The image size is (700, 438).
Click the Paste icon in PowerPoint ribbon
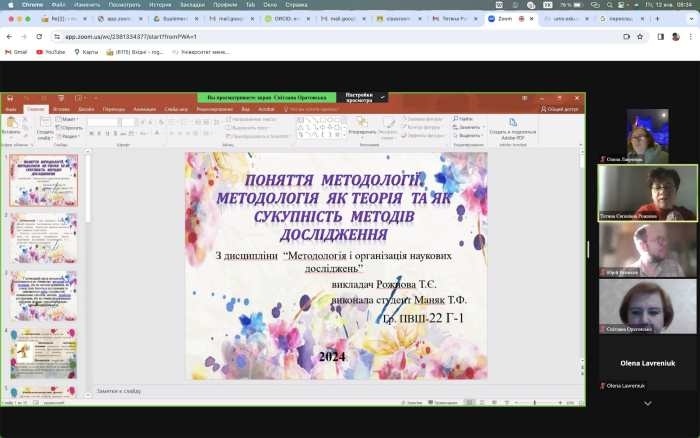[12, 126]
